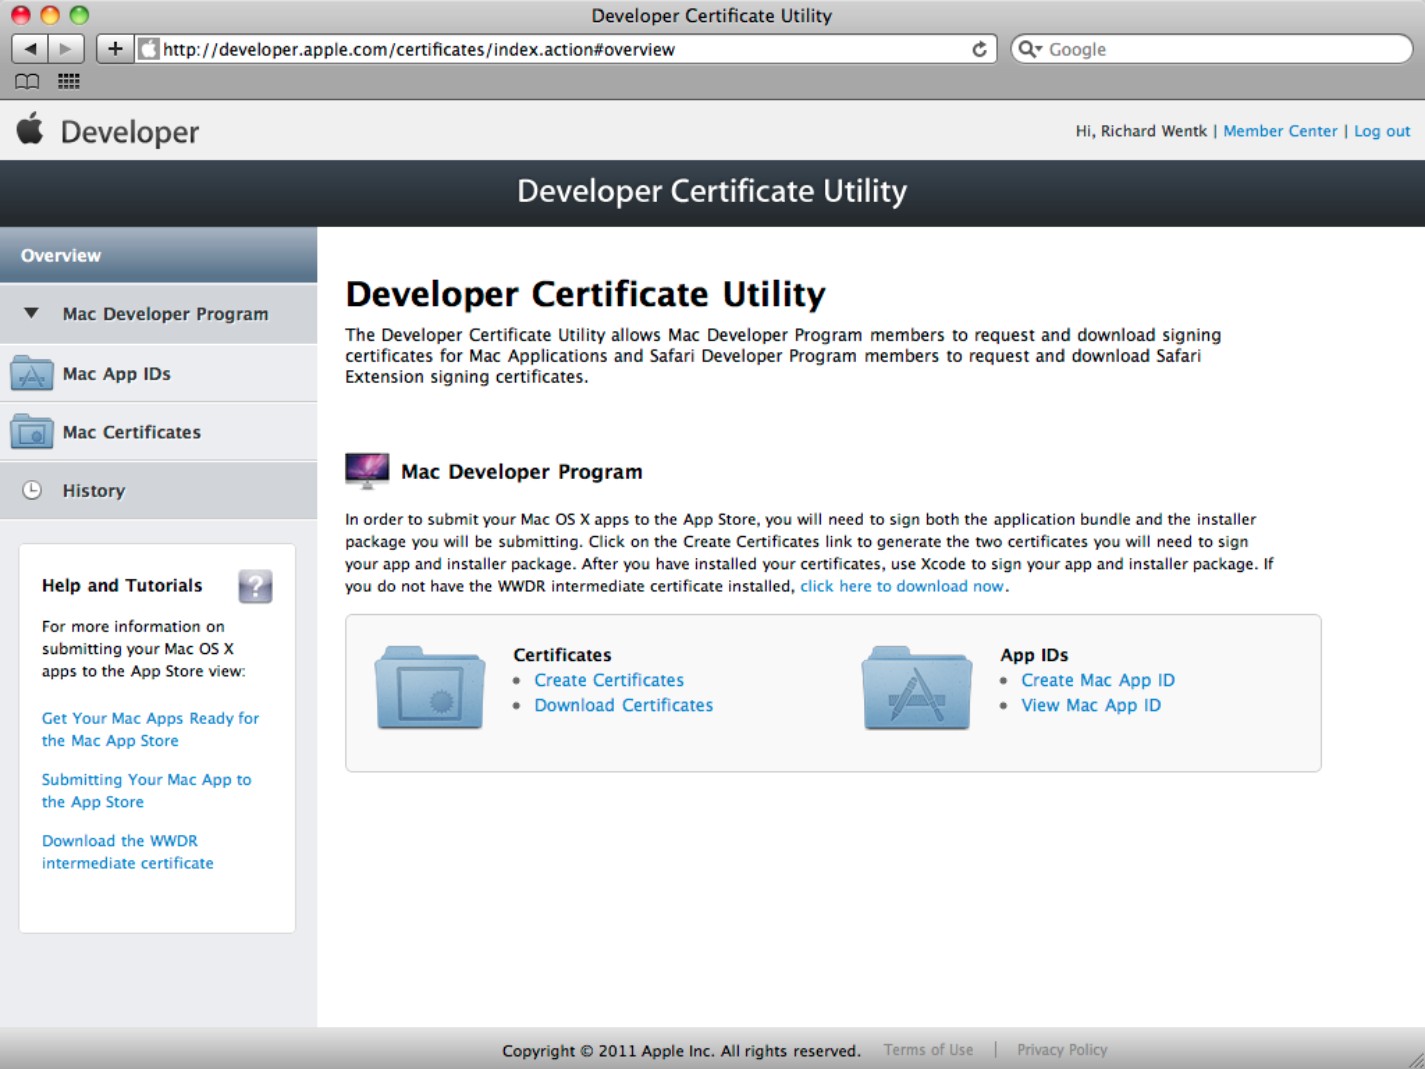Click the 'Help and Tutorials' heading
1425x1069 pixels.
click(x=122, y=585)
